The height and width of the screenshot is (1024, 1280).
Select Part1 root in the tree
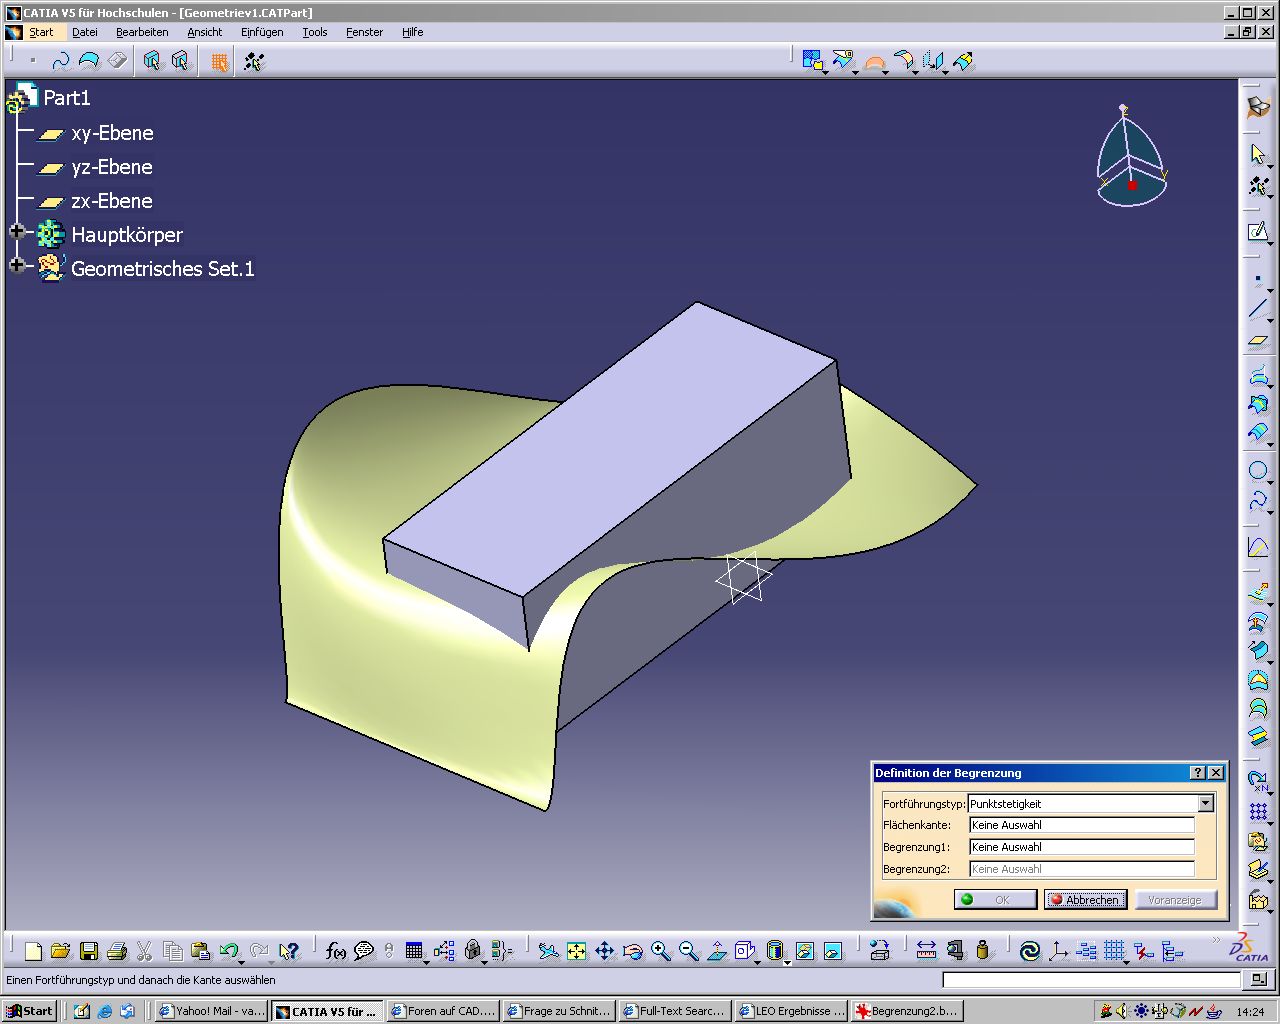[67, 98]
